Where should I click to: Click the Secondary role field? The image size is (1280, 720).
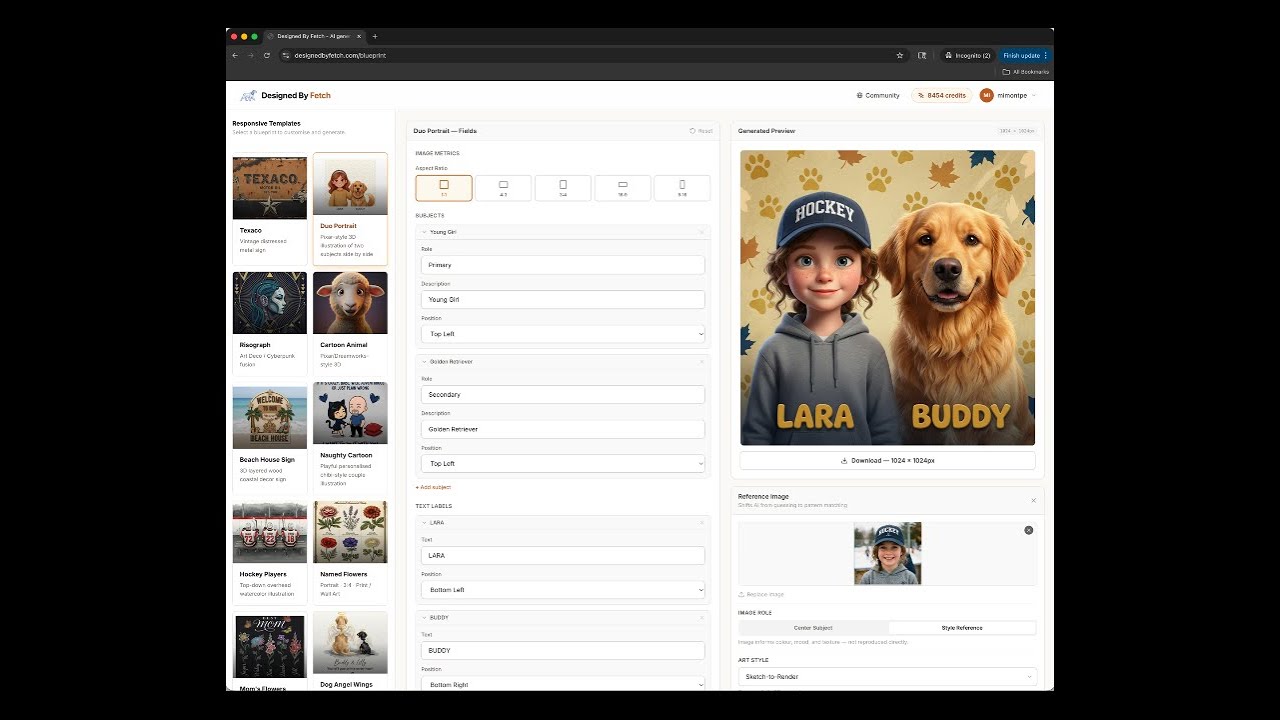click(563, 395)
